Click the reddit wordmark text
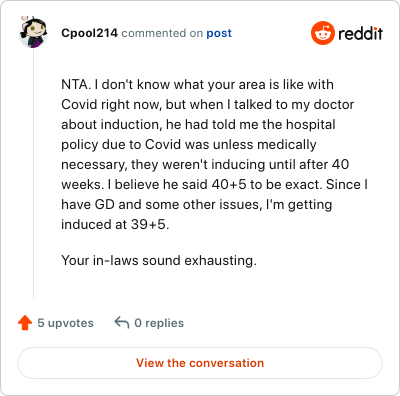The width and height of the screenshot is (400, 396). [x=361, y=33]
